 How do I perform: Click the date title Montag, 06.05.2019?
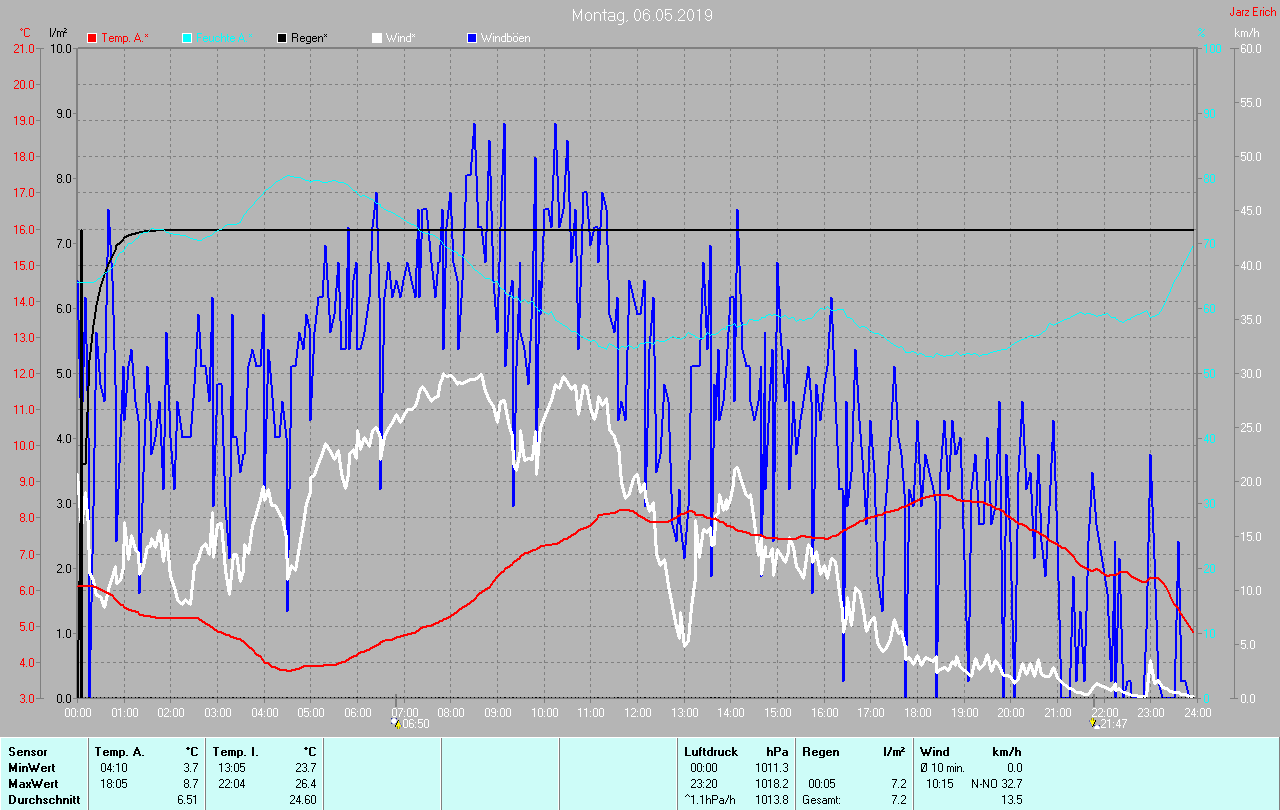[x=642, y=15]
